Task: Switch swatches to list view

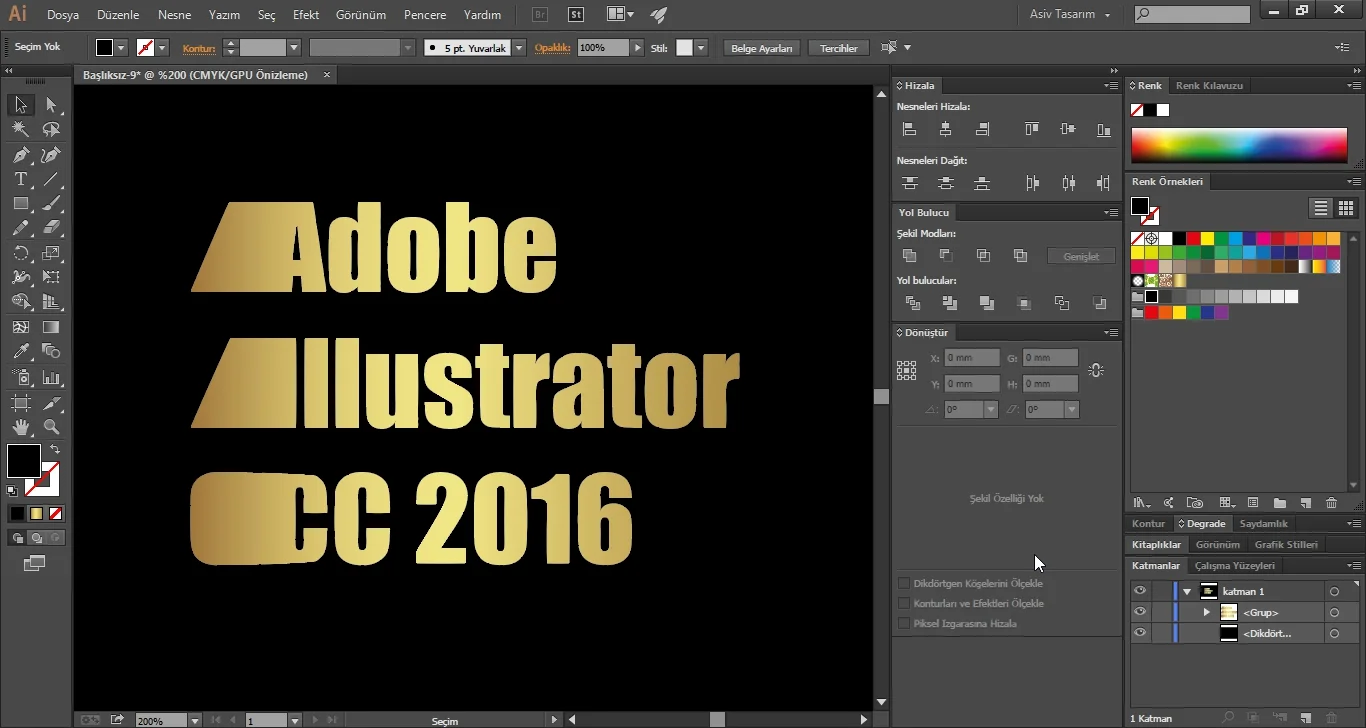Action: 1321,208
